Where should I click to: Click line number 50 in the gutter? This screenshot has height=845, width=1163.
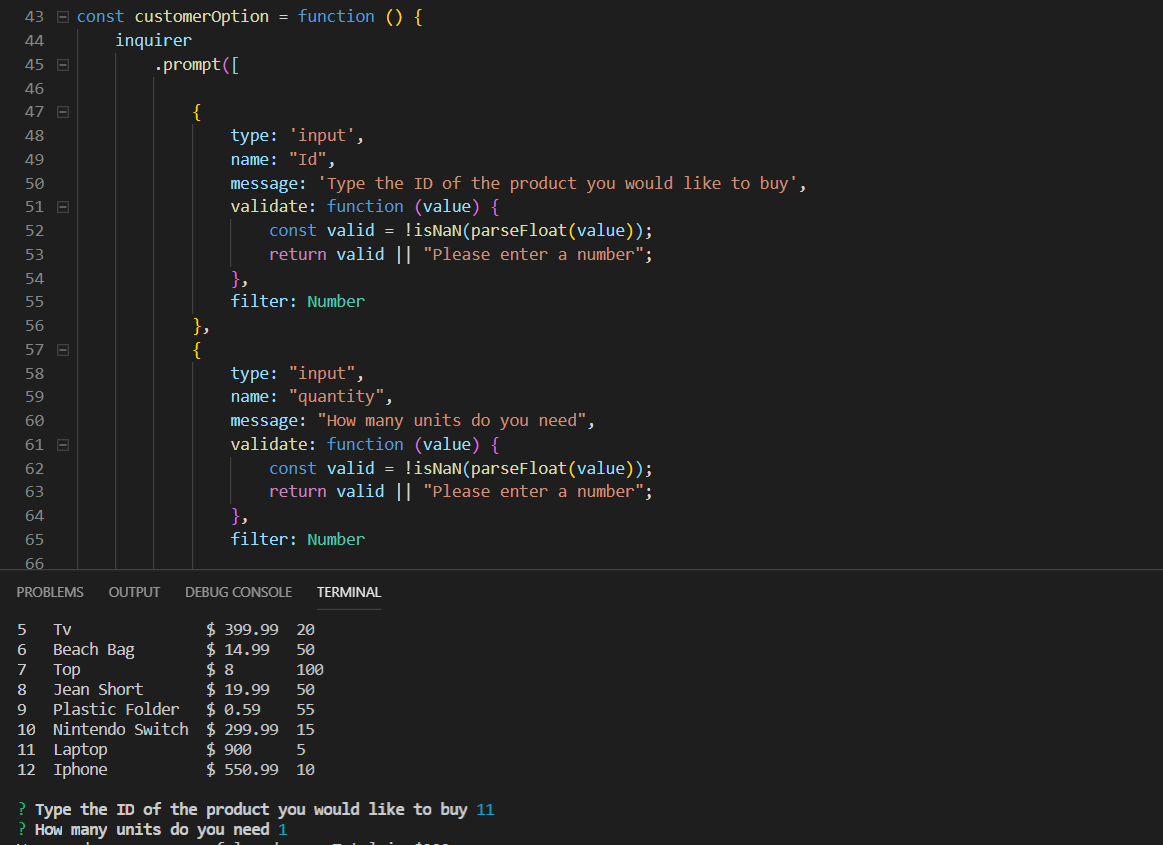tap(34, 183)
